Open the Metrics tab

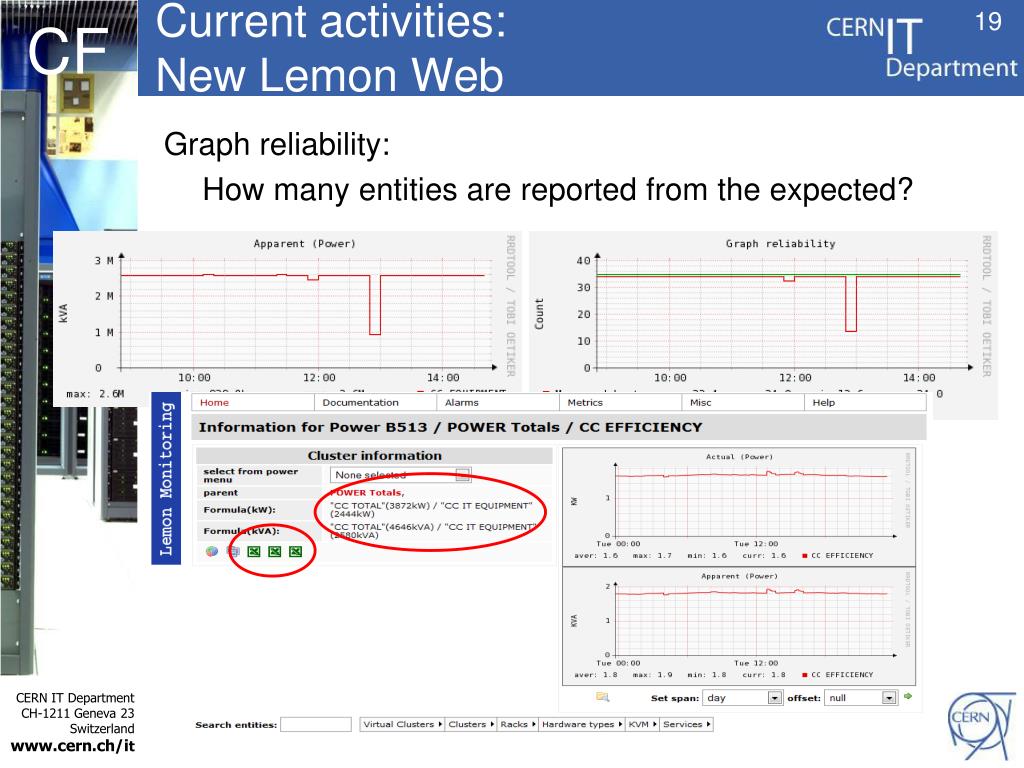[620, 402]
